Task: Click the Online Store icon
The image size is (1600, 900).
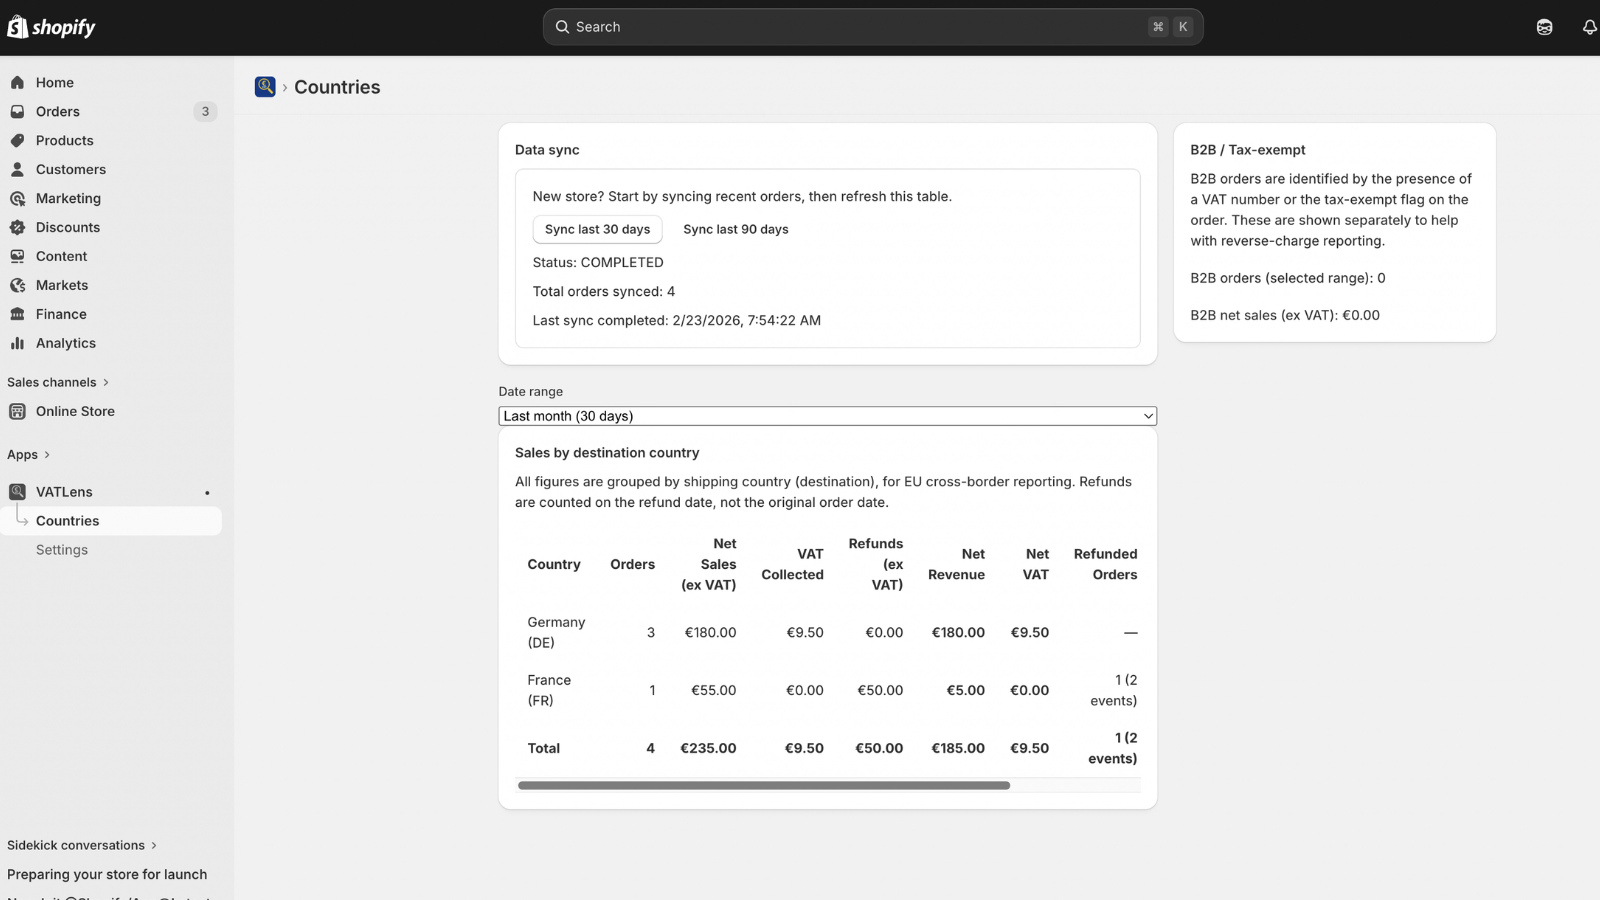Action: (x=17, y=411)
